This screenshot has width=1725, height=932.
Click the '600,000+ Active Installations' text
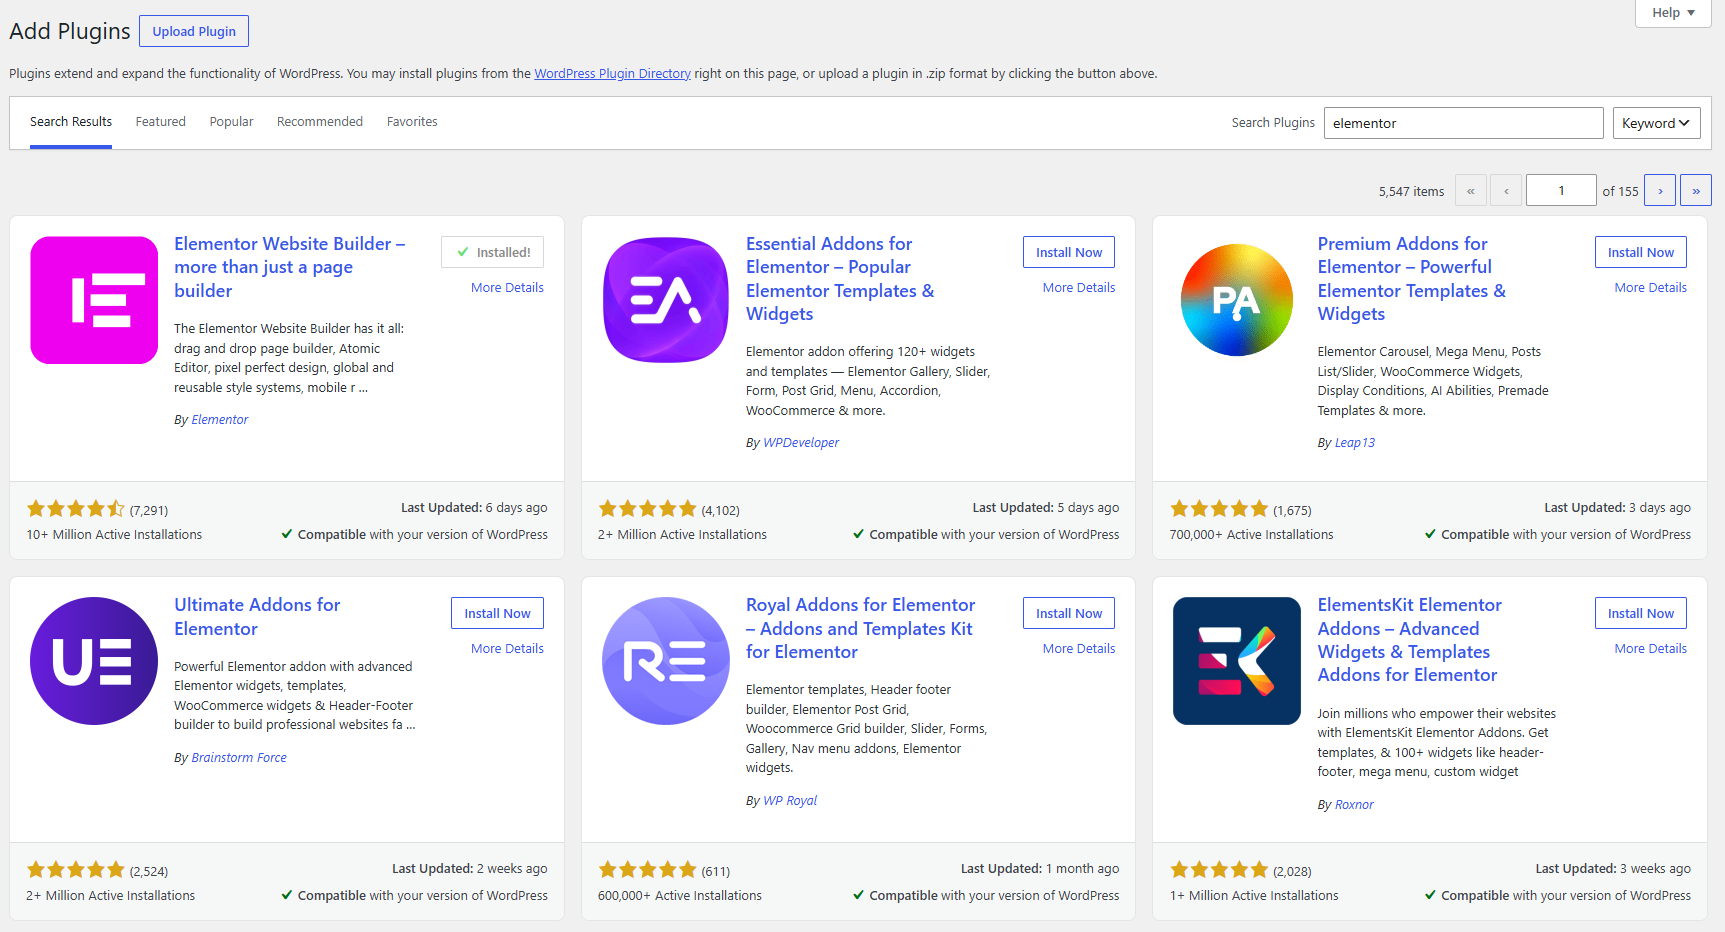680,896
